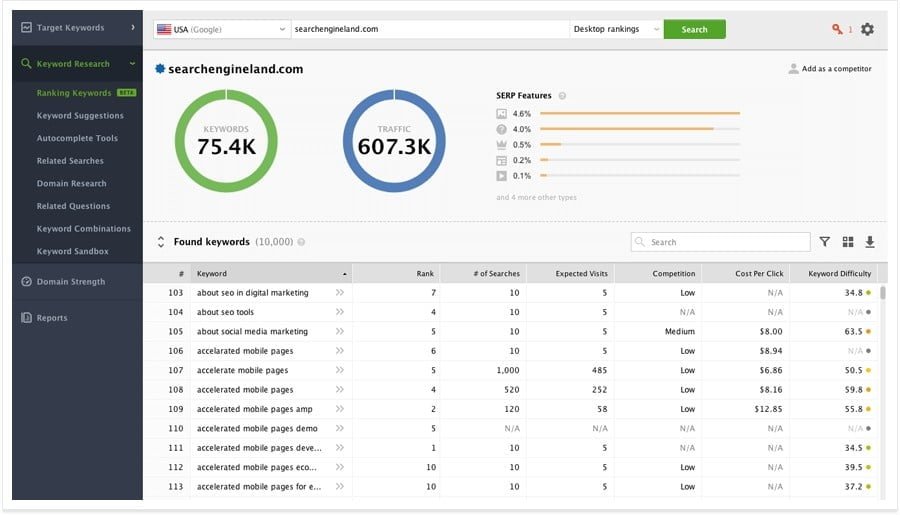Click the Domain Strength gauge icon

pos(26,281)
